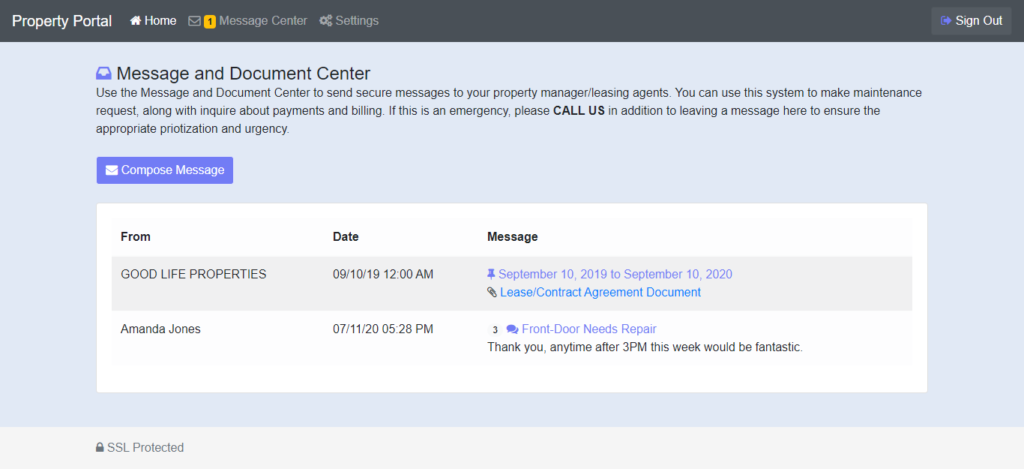Click the chat bubbles icon for Front-Door thread

(512, 329)
